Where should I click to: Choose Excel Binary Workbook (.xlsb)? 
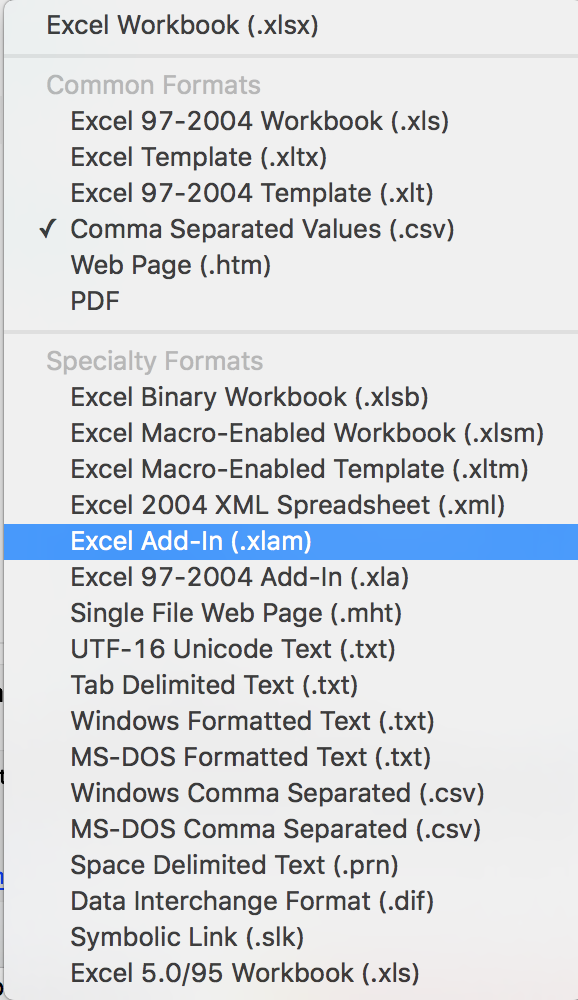click(291, 397)
